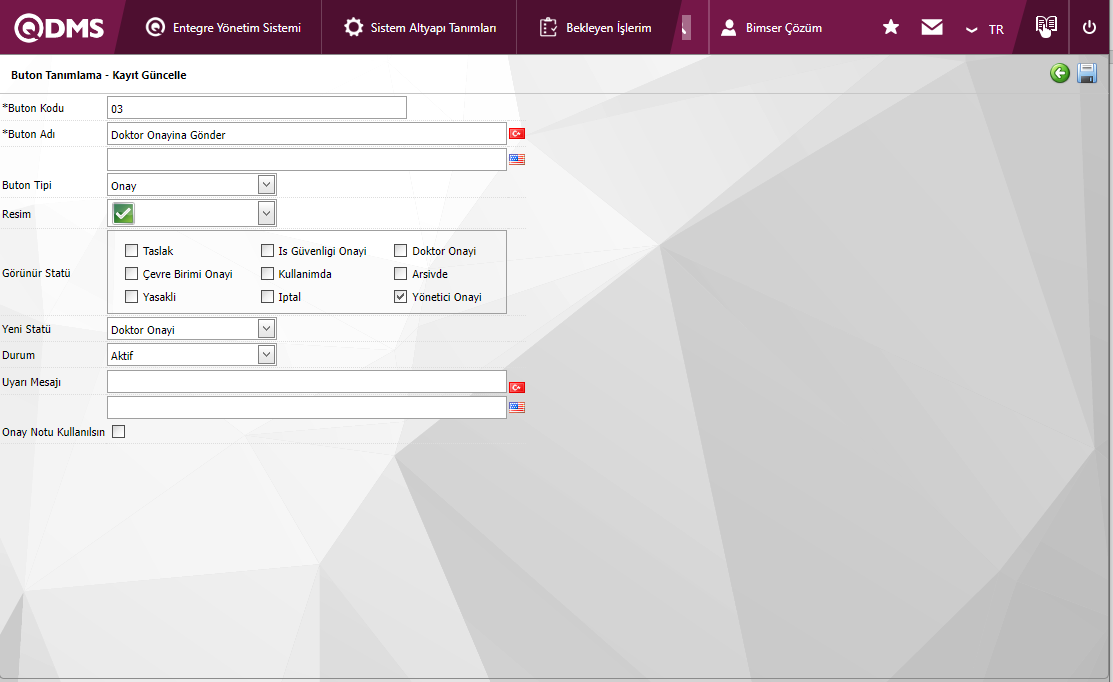
Task: Open the Durum dropdown set to Aktif
Action: click(266, 355)
